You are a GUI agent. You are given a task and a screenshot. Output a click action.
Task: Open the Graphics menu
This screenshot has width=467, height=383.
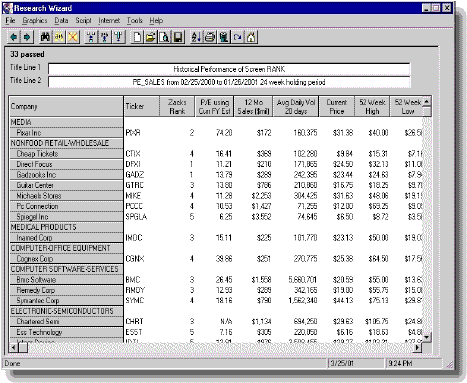[35, 21]
